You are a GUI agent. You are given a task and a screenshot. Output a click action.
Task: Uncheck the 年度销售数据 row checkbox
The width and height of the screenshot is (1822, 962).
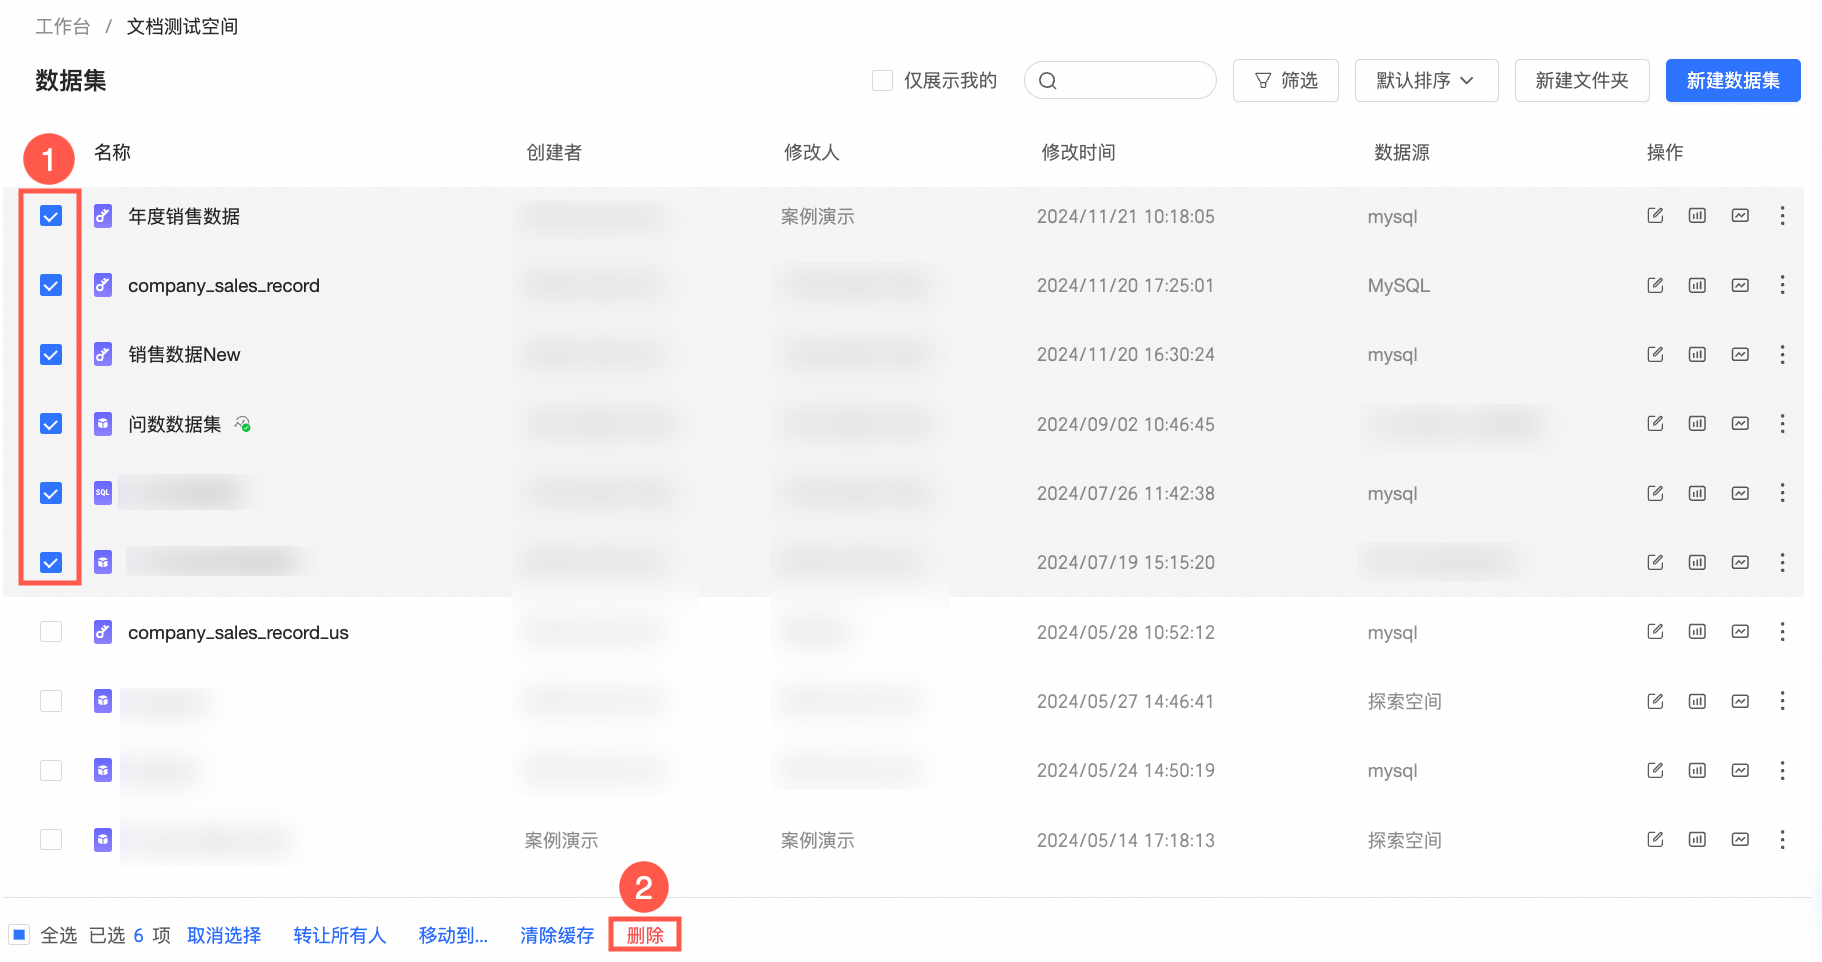coord(51,216)
